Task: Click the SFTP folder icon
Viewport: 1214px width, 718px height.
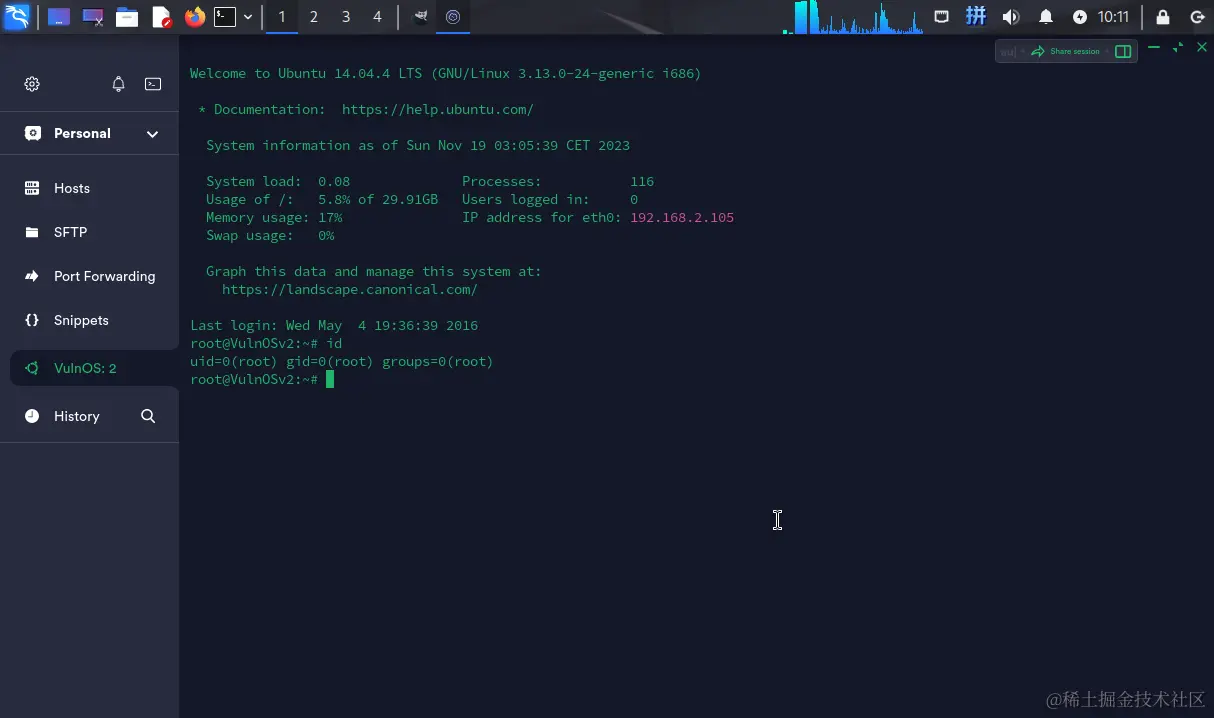Action: pyautogui.click(x=32, y=232)
